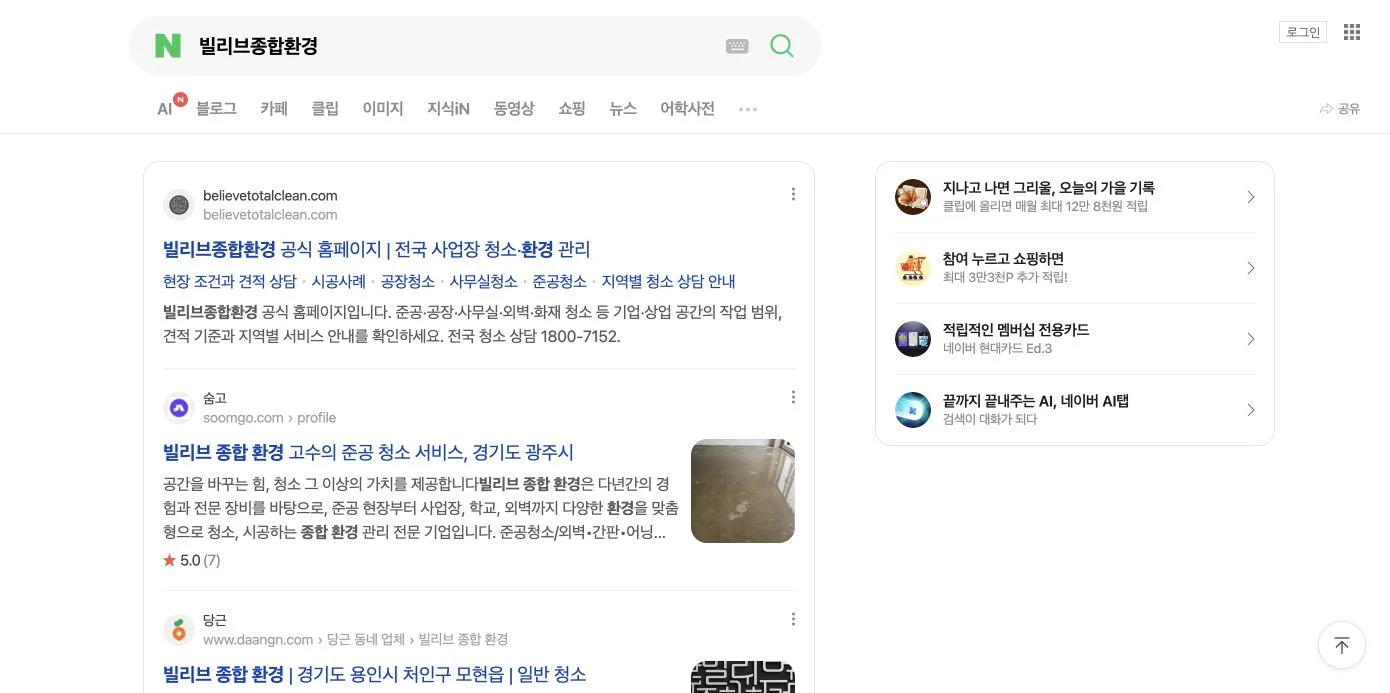1390x693 pixels.
Task: Click the 빌리브종합환경 공식 홈페이지입니다 description
Action: 472,324
